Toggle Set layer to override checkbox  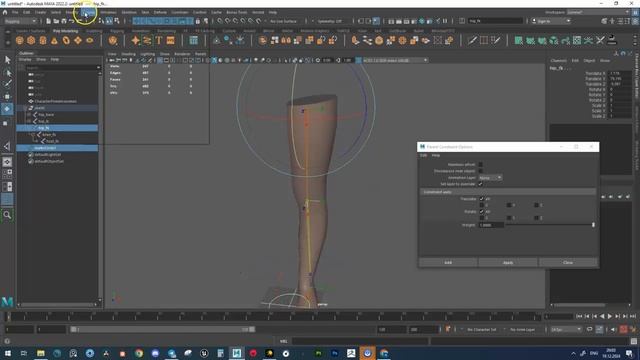480,184
